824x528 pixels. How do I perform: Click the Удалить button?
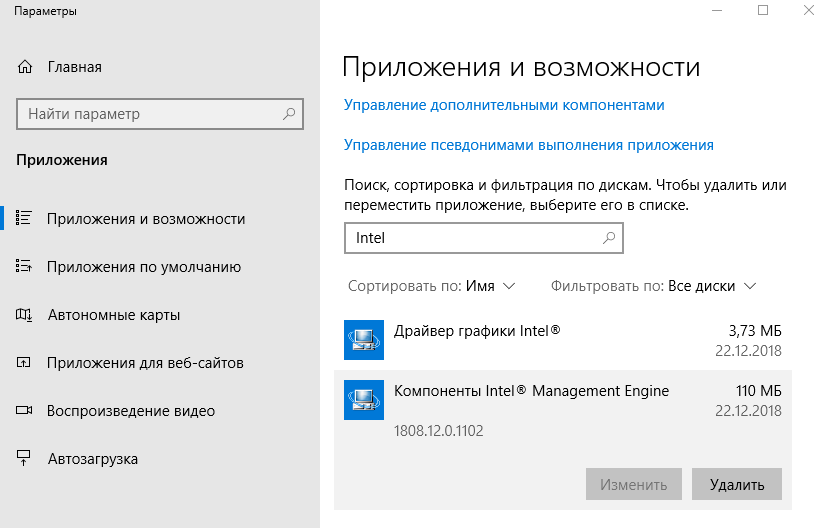(x=737, y=484)
